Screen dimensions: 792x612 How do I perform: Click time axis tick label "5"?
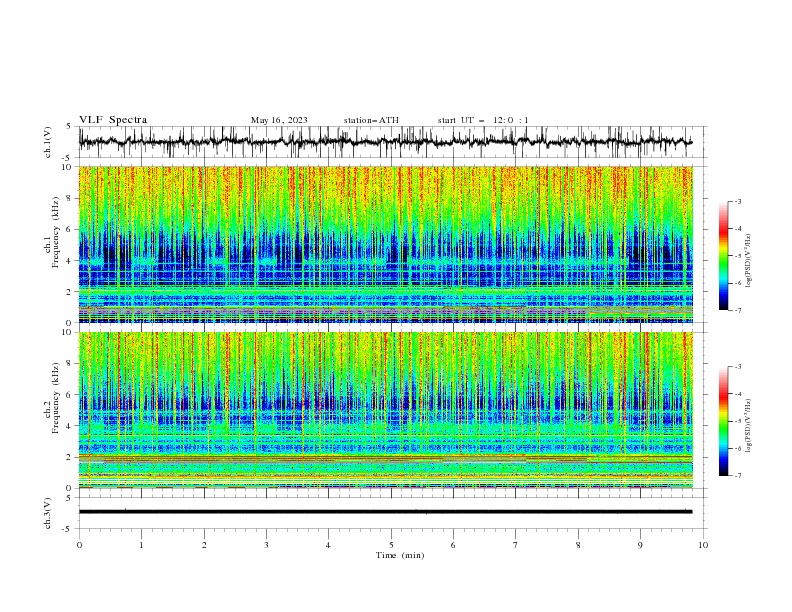[x=391, y=545]
